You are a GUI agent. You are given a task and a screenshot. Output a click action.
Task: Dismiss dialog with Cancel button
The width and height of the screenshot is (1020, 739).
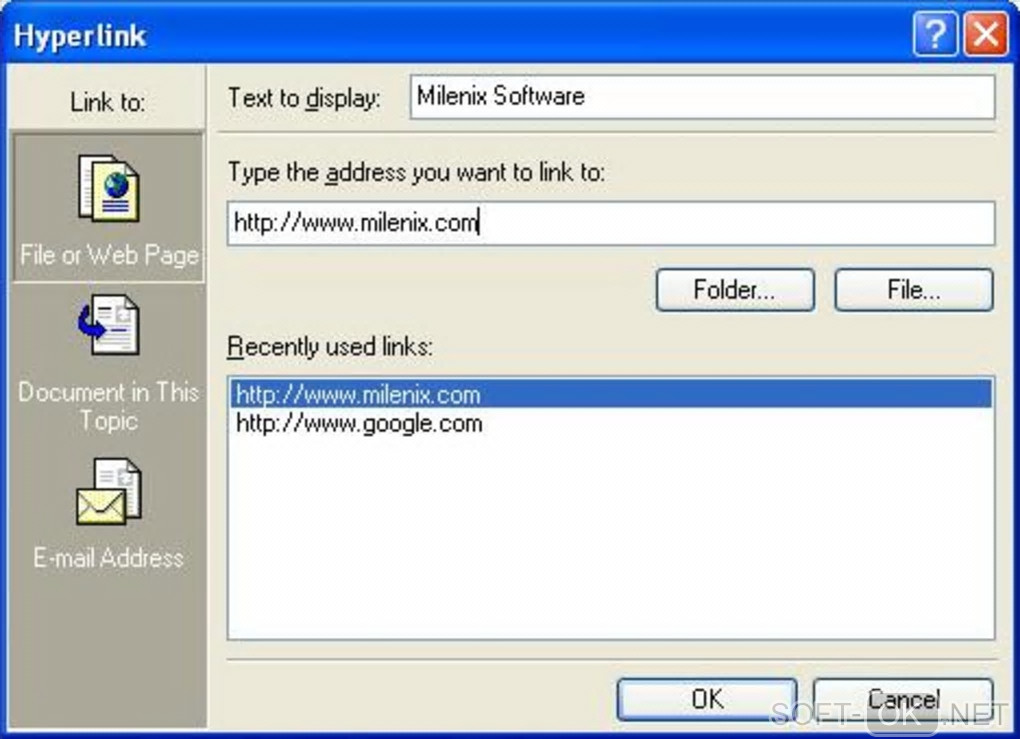coord(904,699)
